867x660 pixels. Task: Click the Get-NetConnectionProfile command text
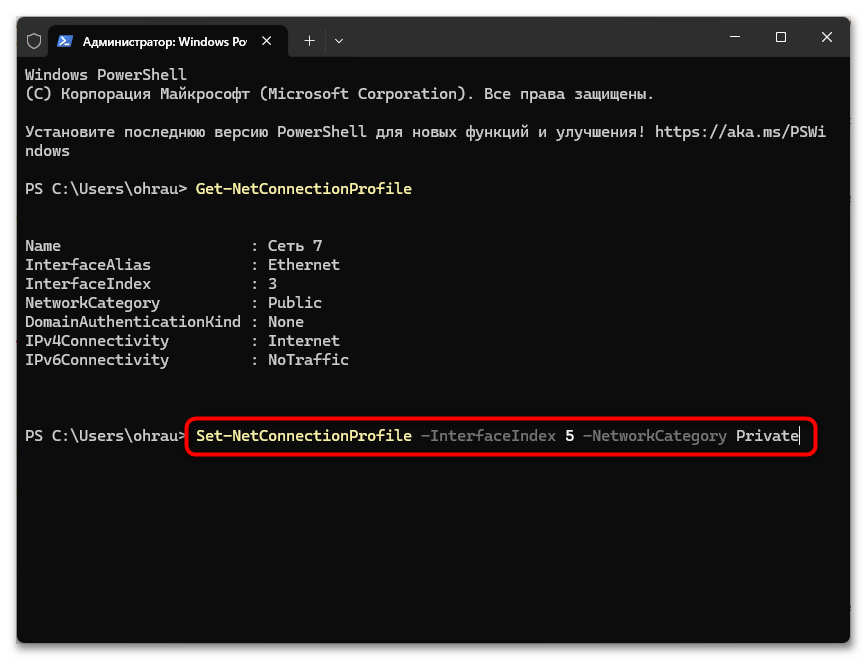[x=304, y=189]
